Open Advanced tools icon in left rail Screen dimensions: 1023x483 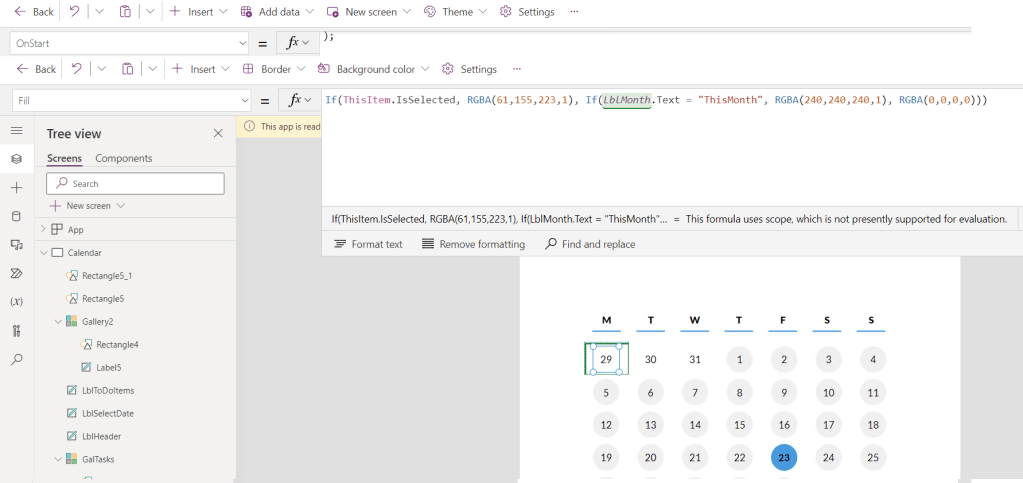tap(17, 330)
